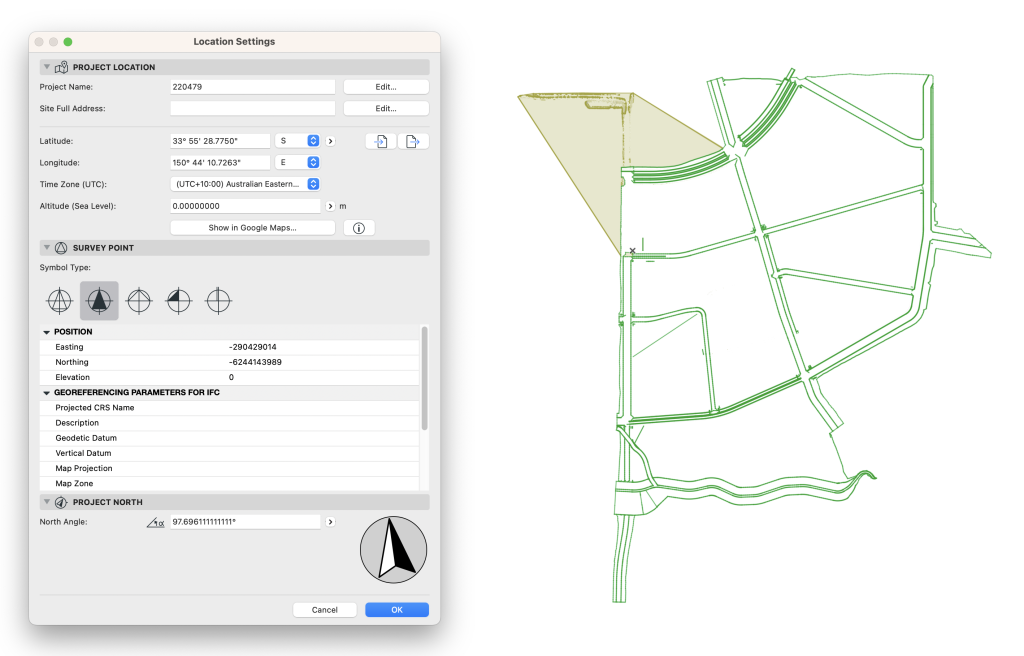Image resolution: width=1024 pixels, height=656 pixels.
Task: Select the quarter-filled survey point symbol
Action: pos(178,300)
